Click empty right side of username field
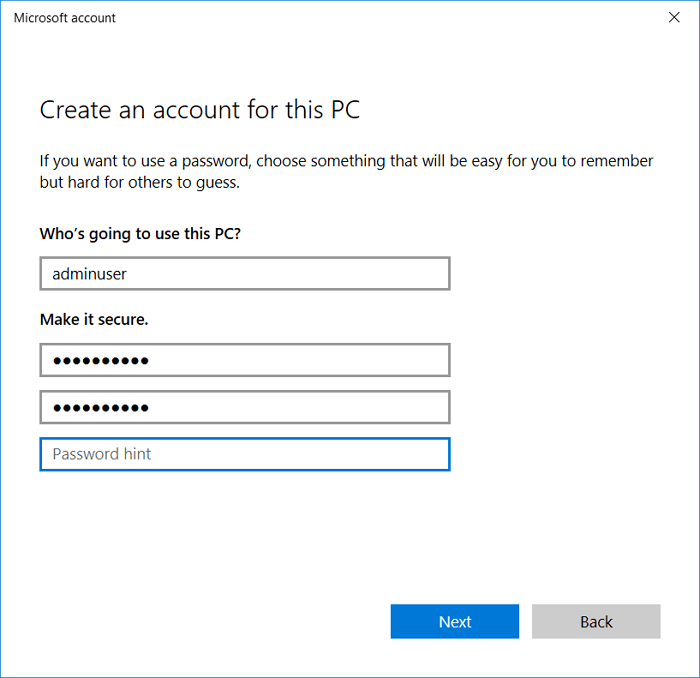Screen dimensions: 700x678 (x=380, y=273)
